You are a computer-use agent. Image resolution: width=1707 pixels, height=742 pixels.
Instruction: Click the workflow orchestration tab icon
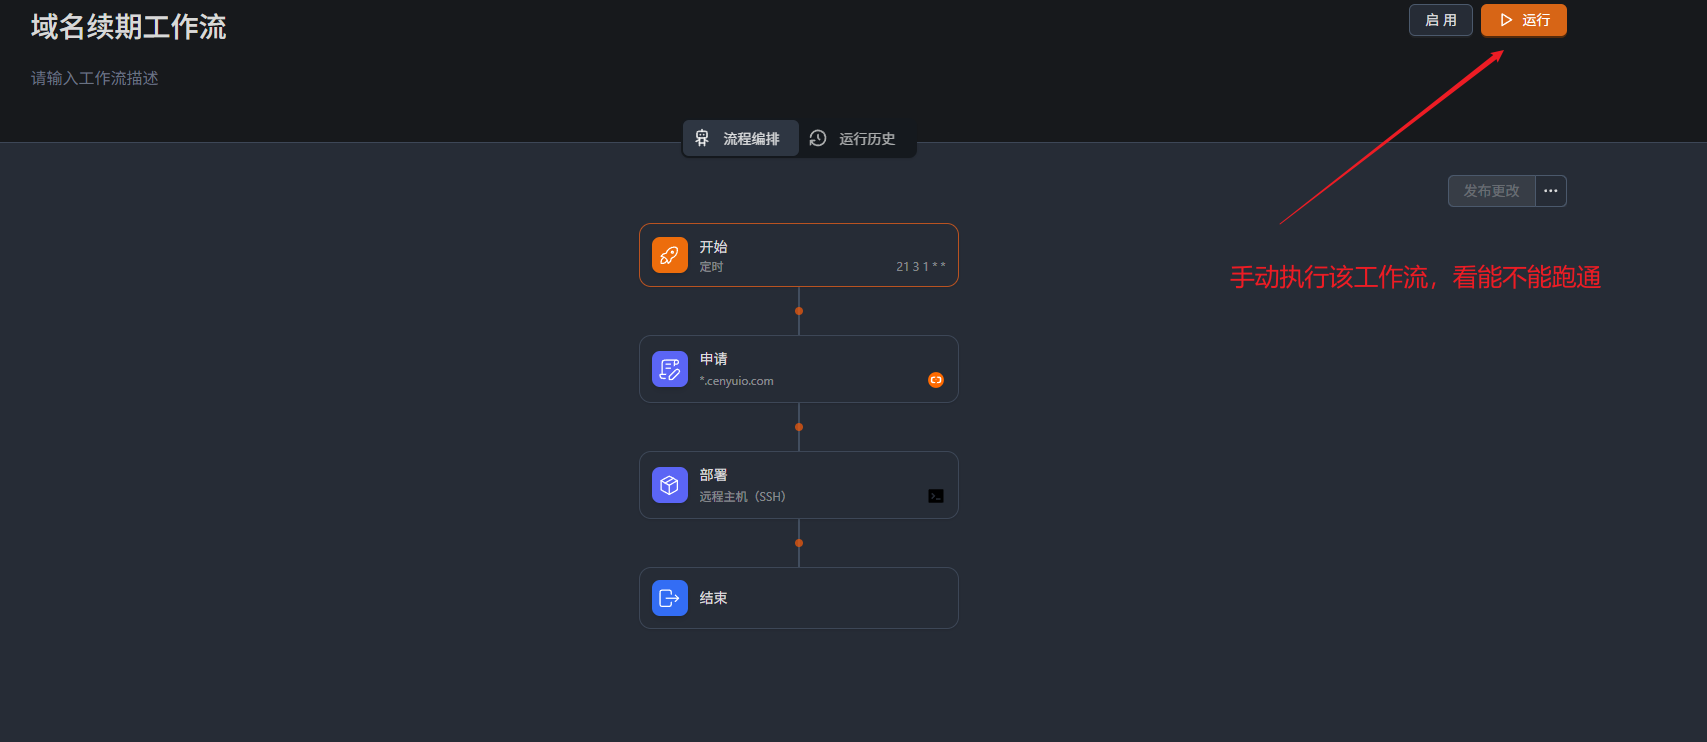[x=702, y=138]
